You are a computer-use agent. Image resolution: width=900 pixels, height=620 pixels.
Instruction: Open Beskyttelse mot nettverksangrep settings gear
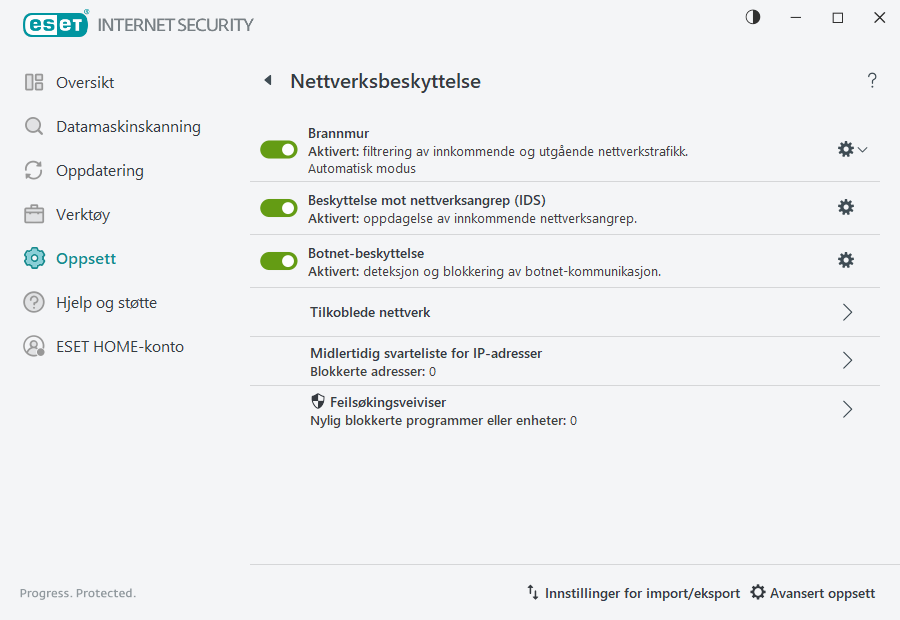coord(846,207)
